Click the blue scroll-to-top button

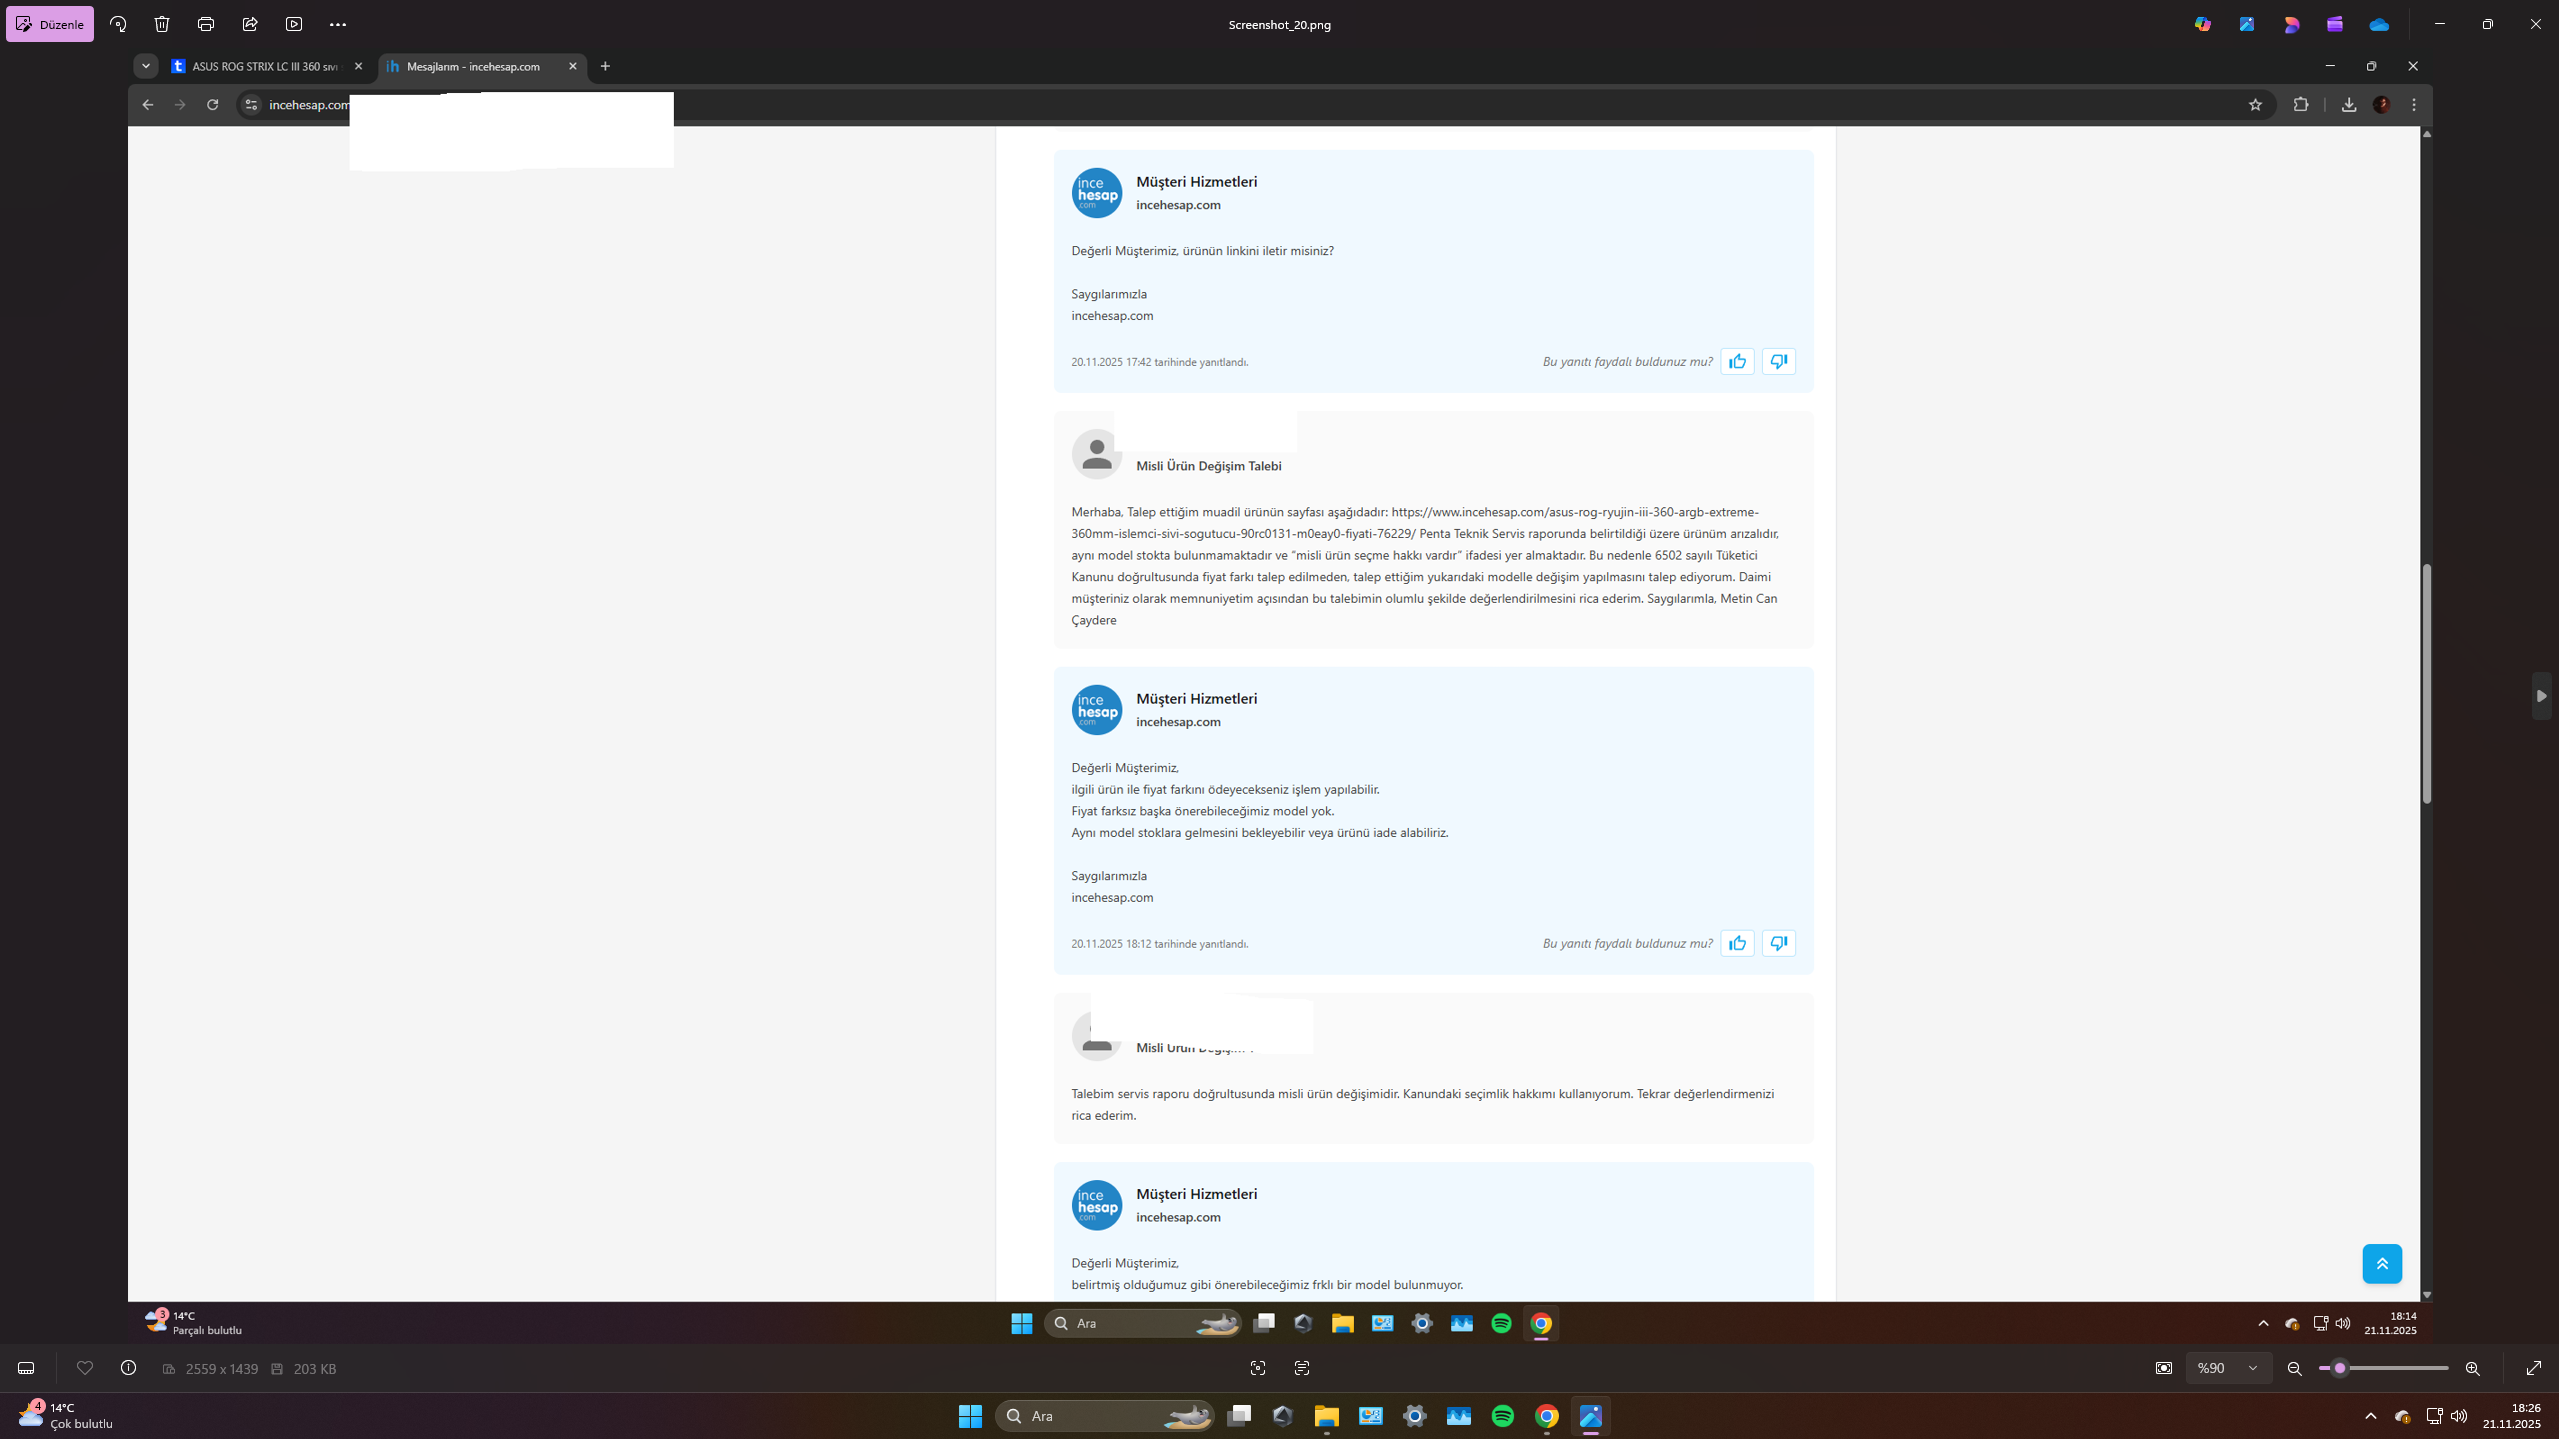point(2382,1263)
